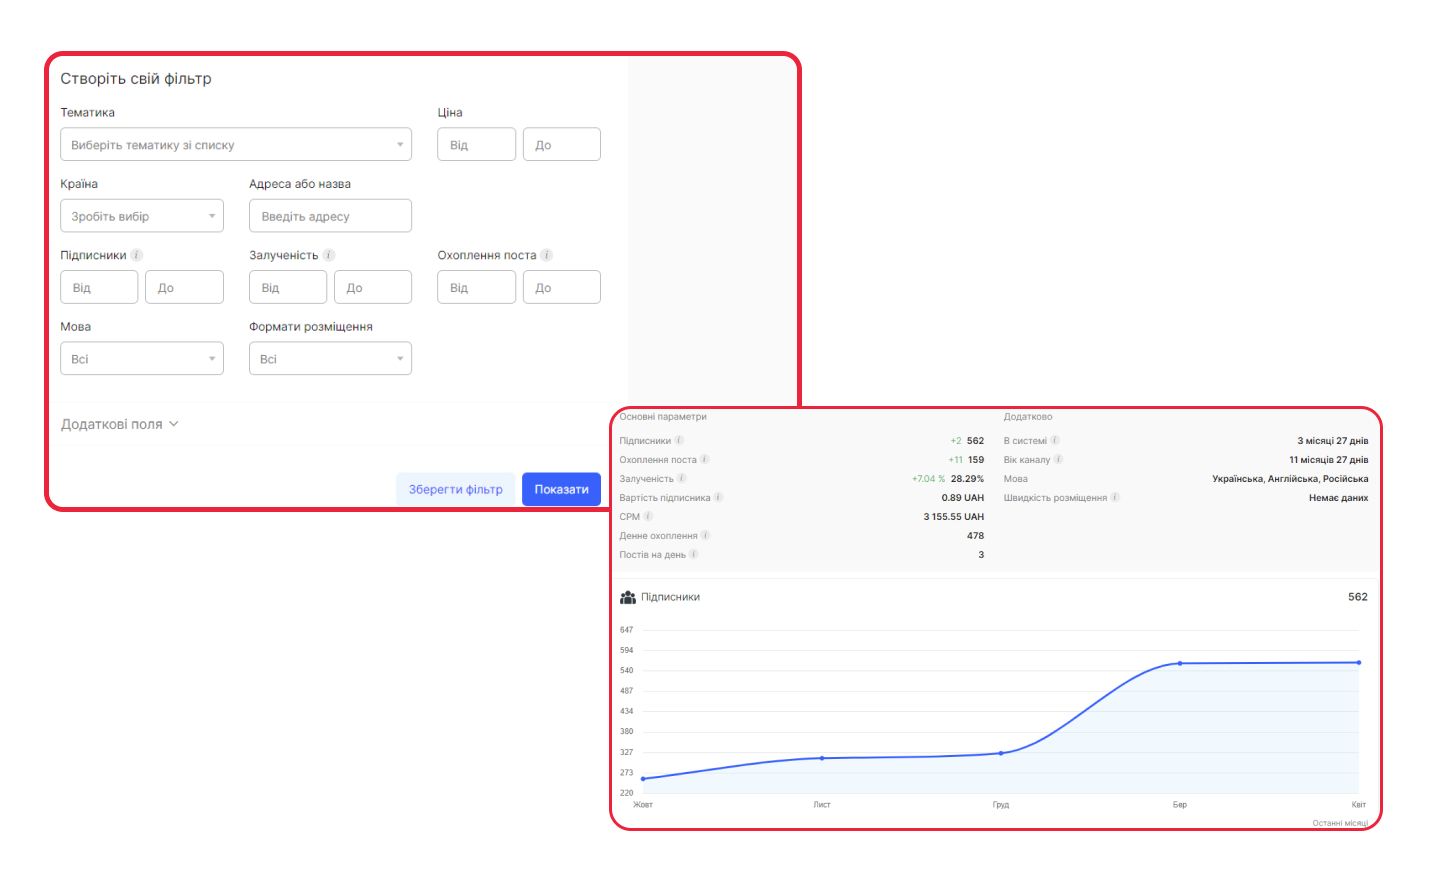Click the 'Останні місяці' chart caption

click(x=1340, y=823)
